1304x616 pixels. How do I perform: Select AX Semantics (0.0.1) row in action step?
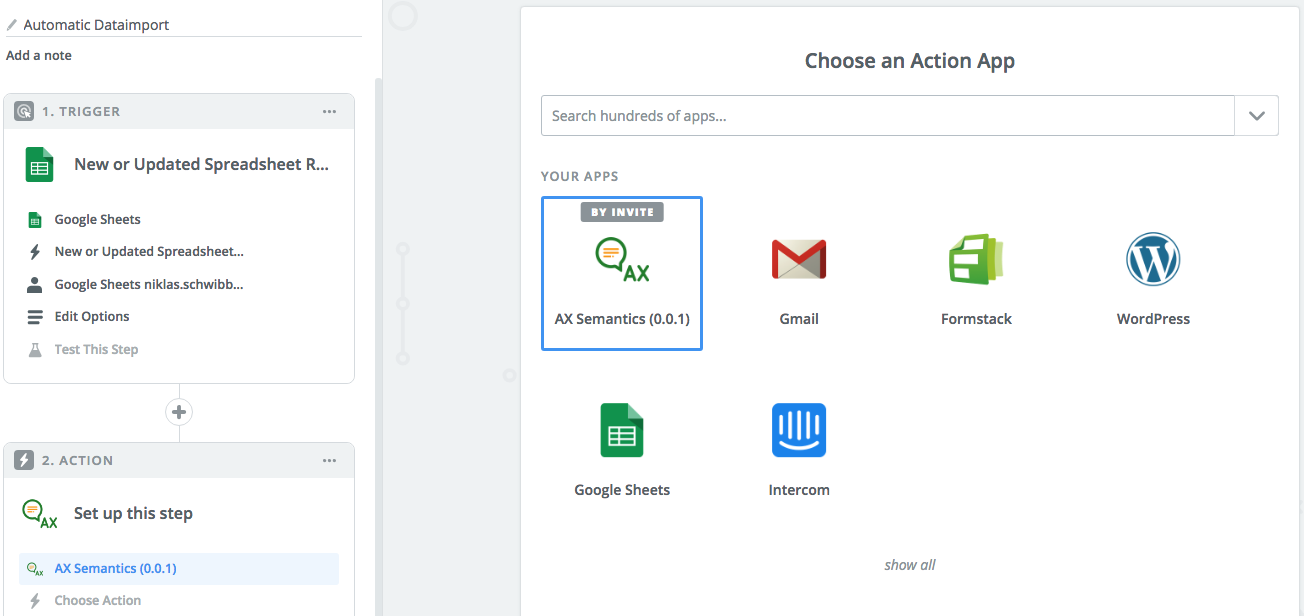click(179, 569)
